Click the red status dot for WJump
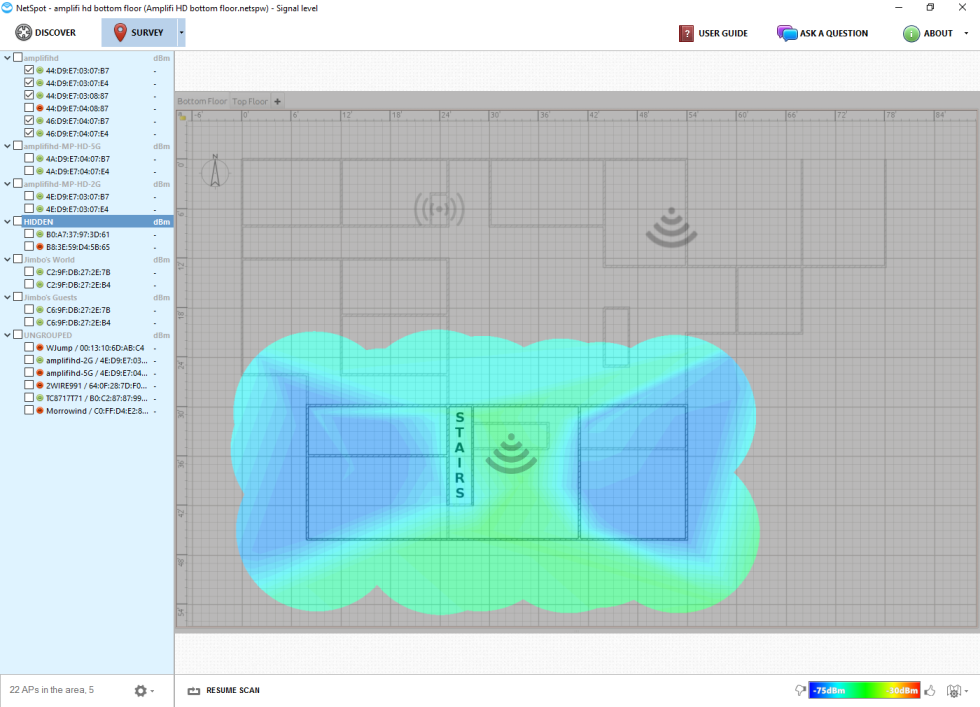The height and width of the screenshot is (707, 980). 39,348
